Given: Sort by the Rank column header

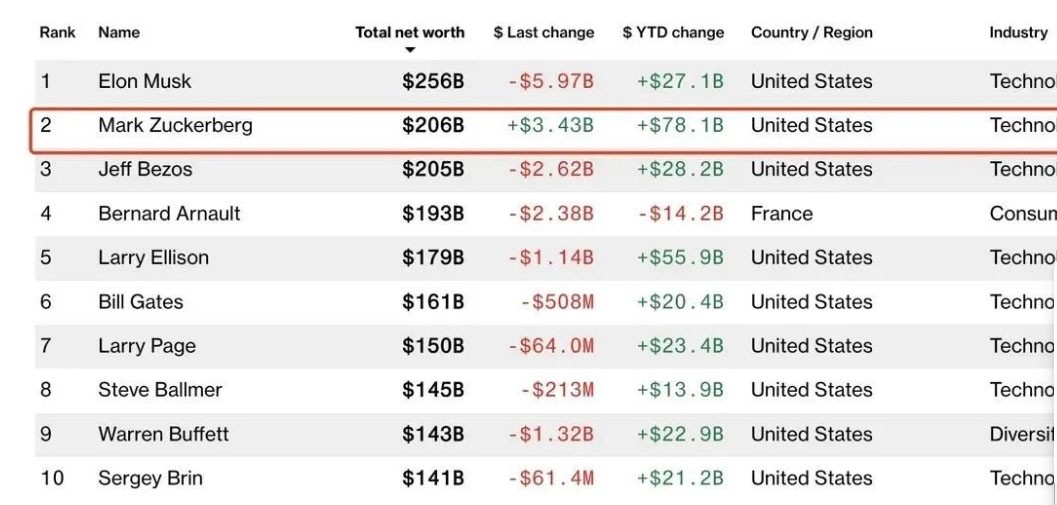Looking at the screenshot, I should (x=57, y=32).
